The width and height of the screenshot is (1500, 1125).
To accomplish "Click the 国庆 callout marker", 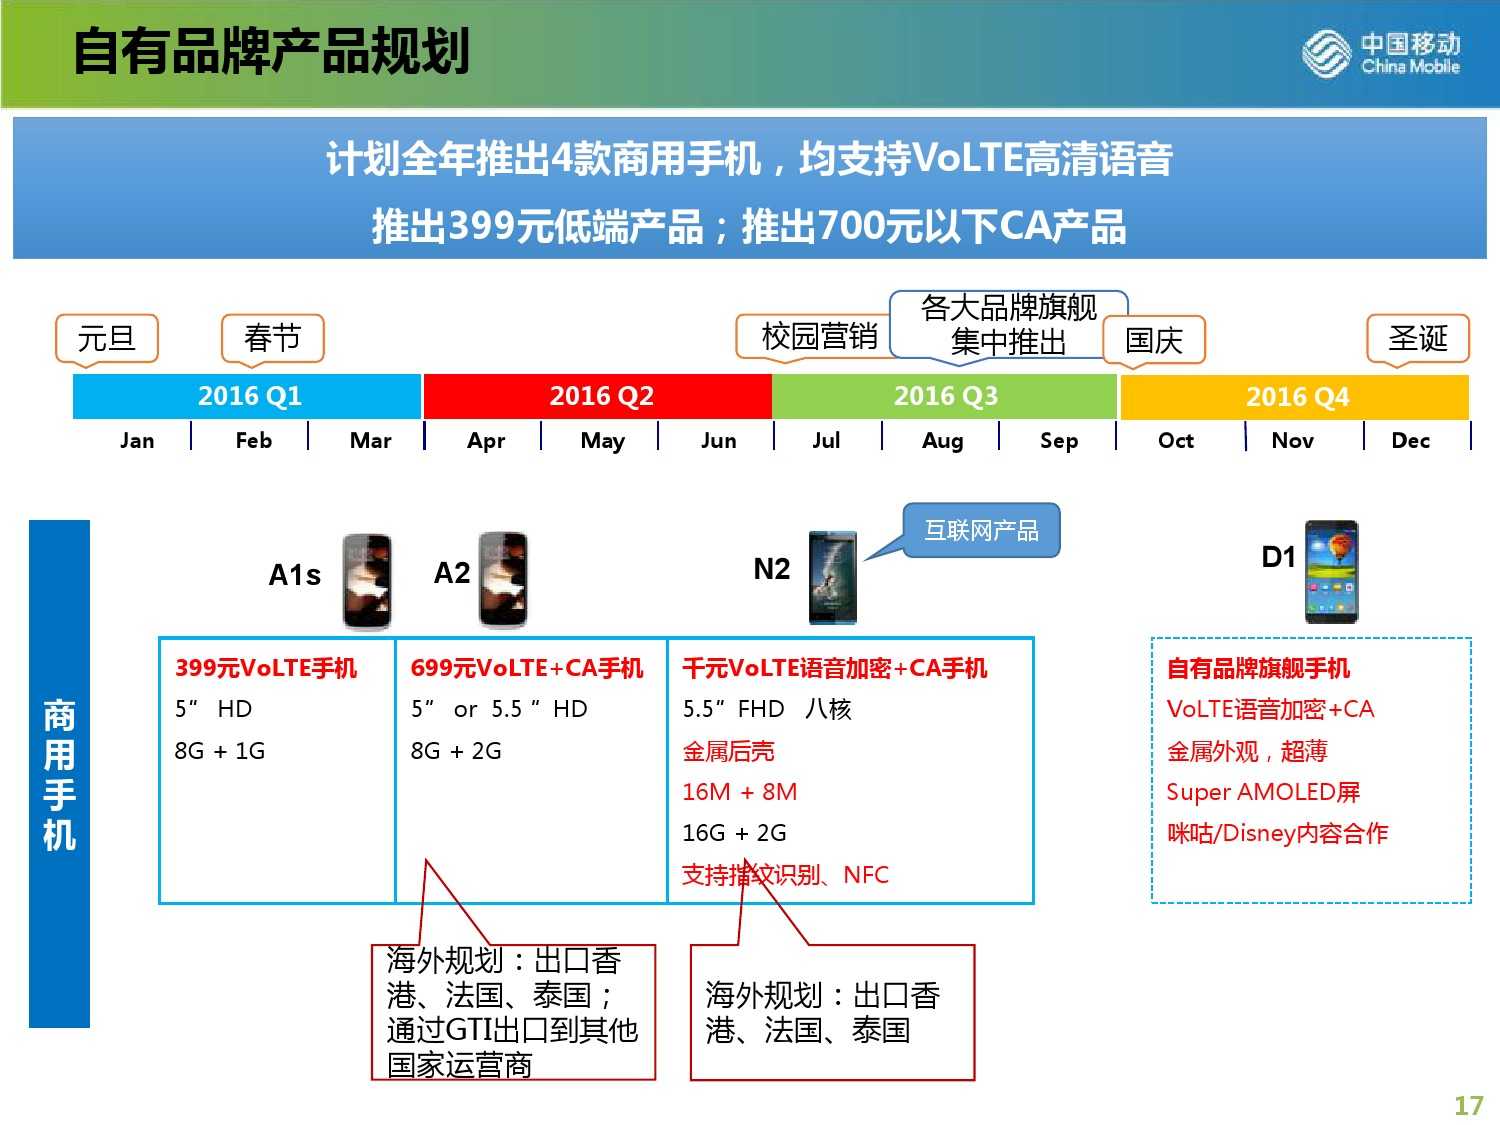I will (1154, 340).
